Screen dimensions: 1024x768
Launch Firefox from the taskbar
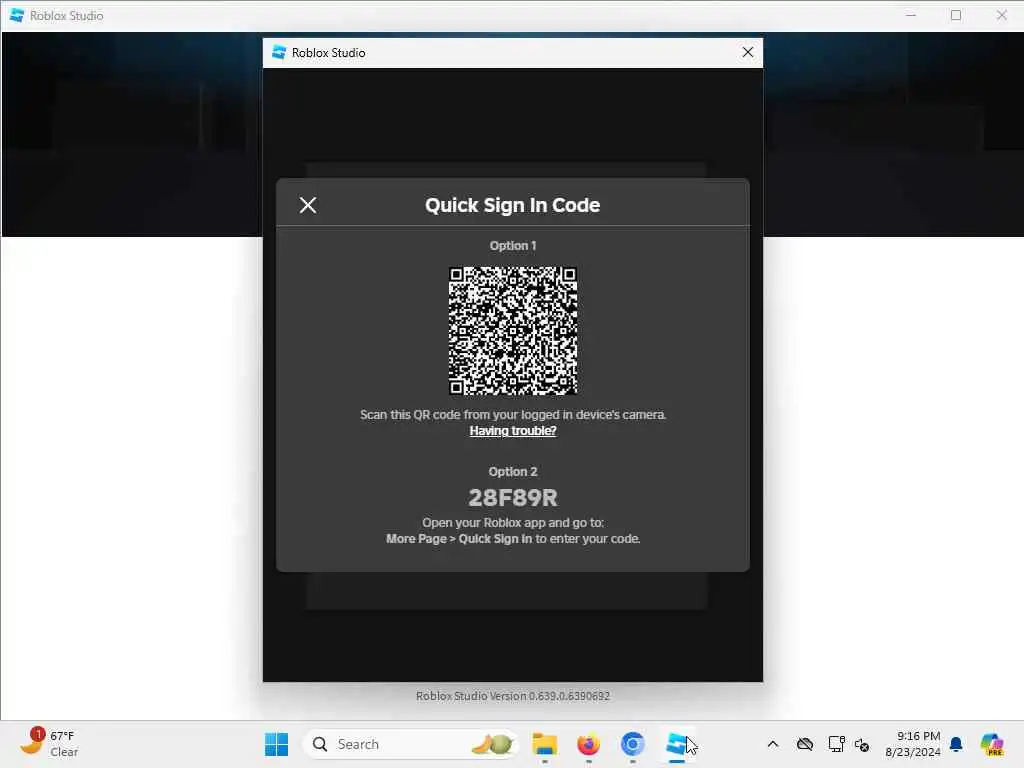click(588, 744)
